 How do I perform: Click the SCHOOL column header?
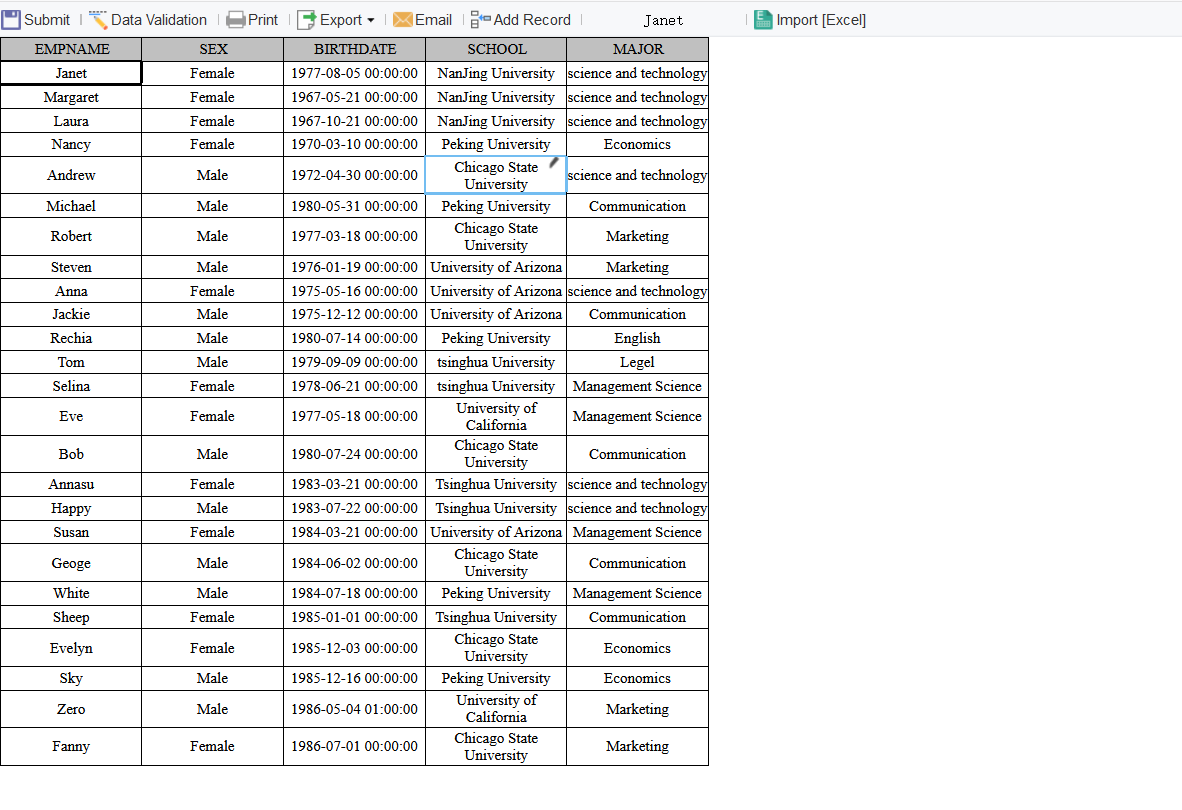(x=496, y=48)
